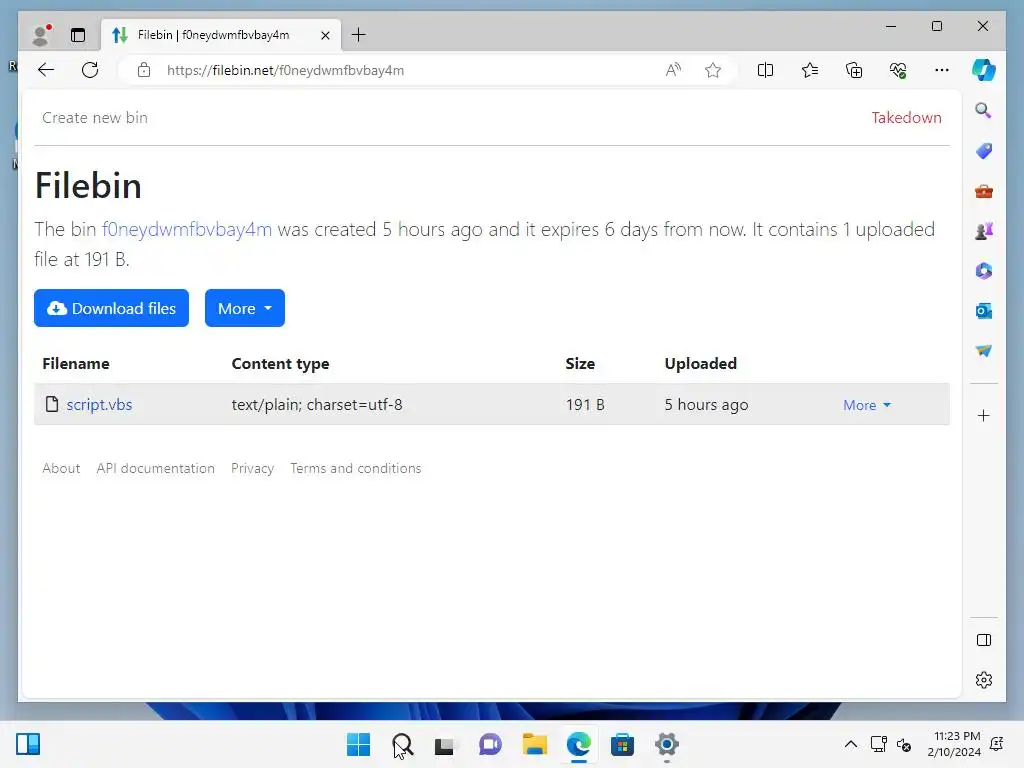This screenshot has width=1024, height=768.
Task: Select text/plain; charset=utf-8 content type cell
Action: (x=317, y=404)
